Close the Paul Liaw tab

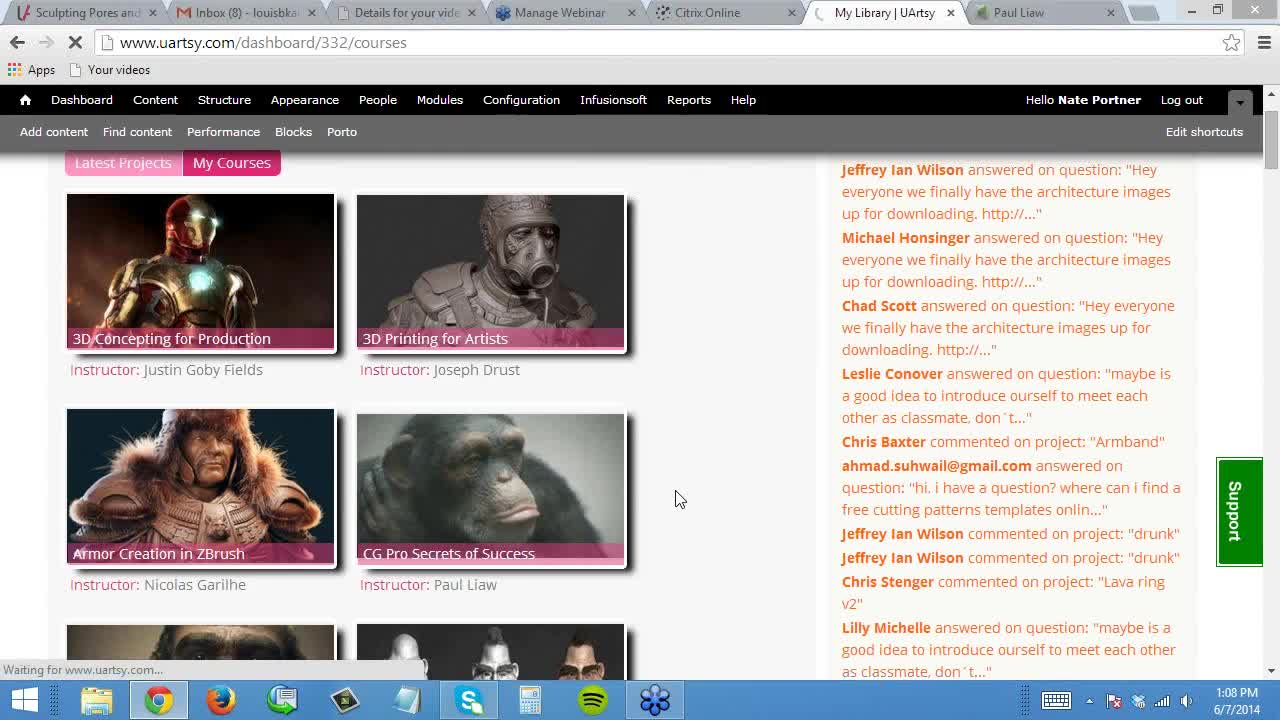1111,13
